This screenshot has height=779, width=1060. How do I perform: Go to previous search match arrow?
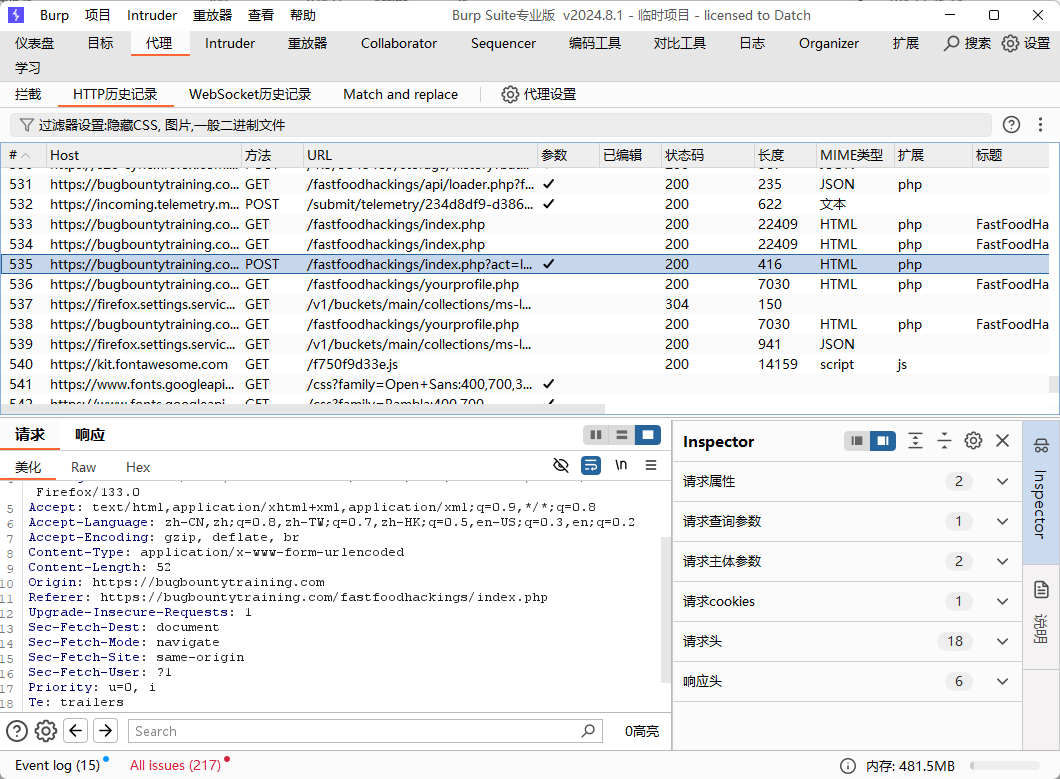click(x=76, y=731)
